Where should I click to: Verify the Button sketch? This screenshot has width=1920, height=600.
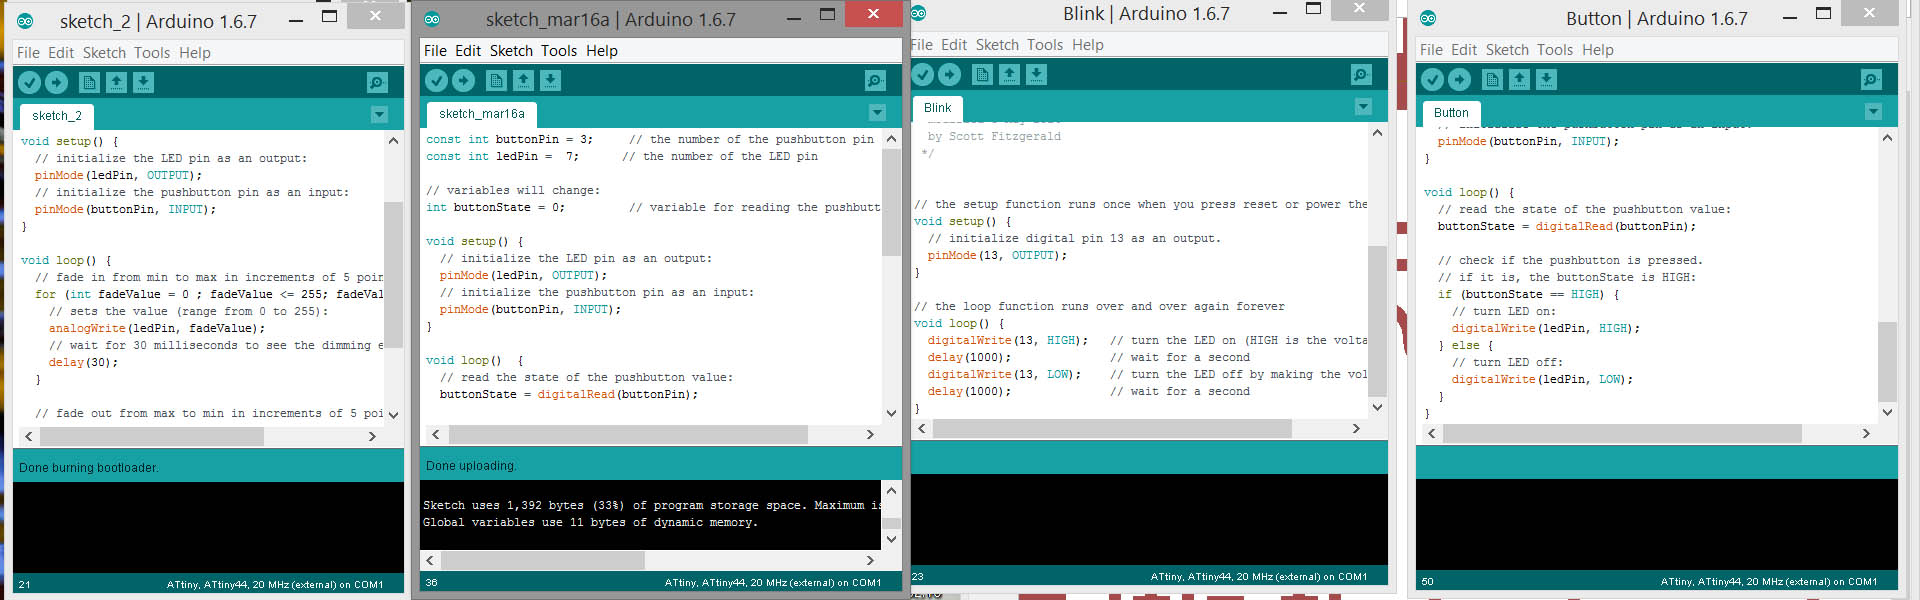point(1433,79)
